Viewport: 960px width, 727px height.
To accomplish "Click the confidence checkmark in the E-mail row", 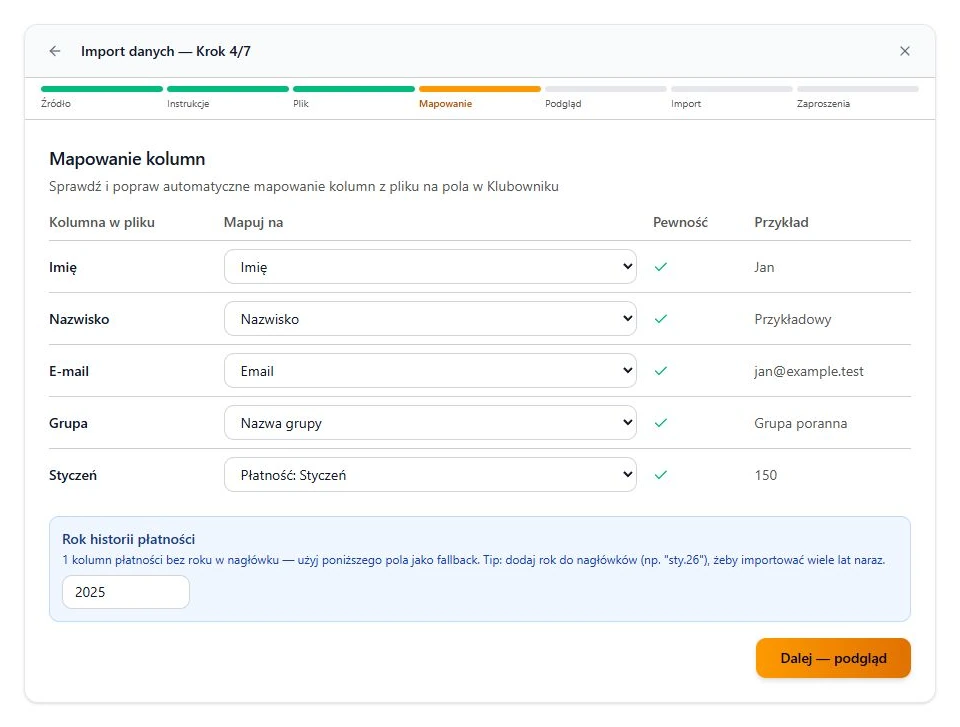I will click(661, 371).
